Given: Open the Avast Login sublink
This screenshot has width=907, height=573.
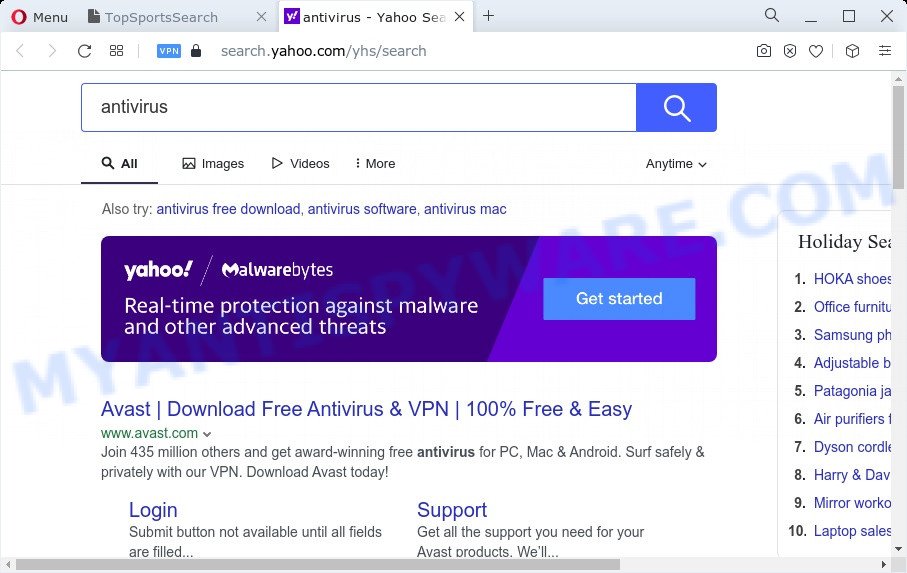Looking at the screenshot, I should click(153, 509).
